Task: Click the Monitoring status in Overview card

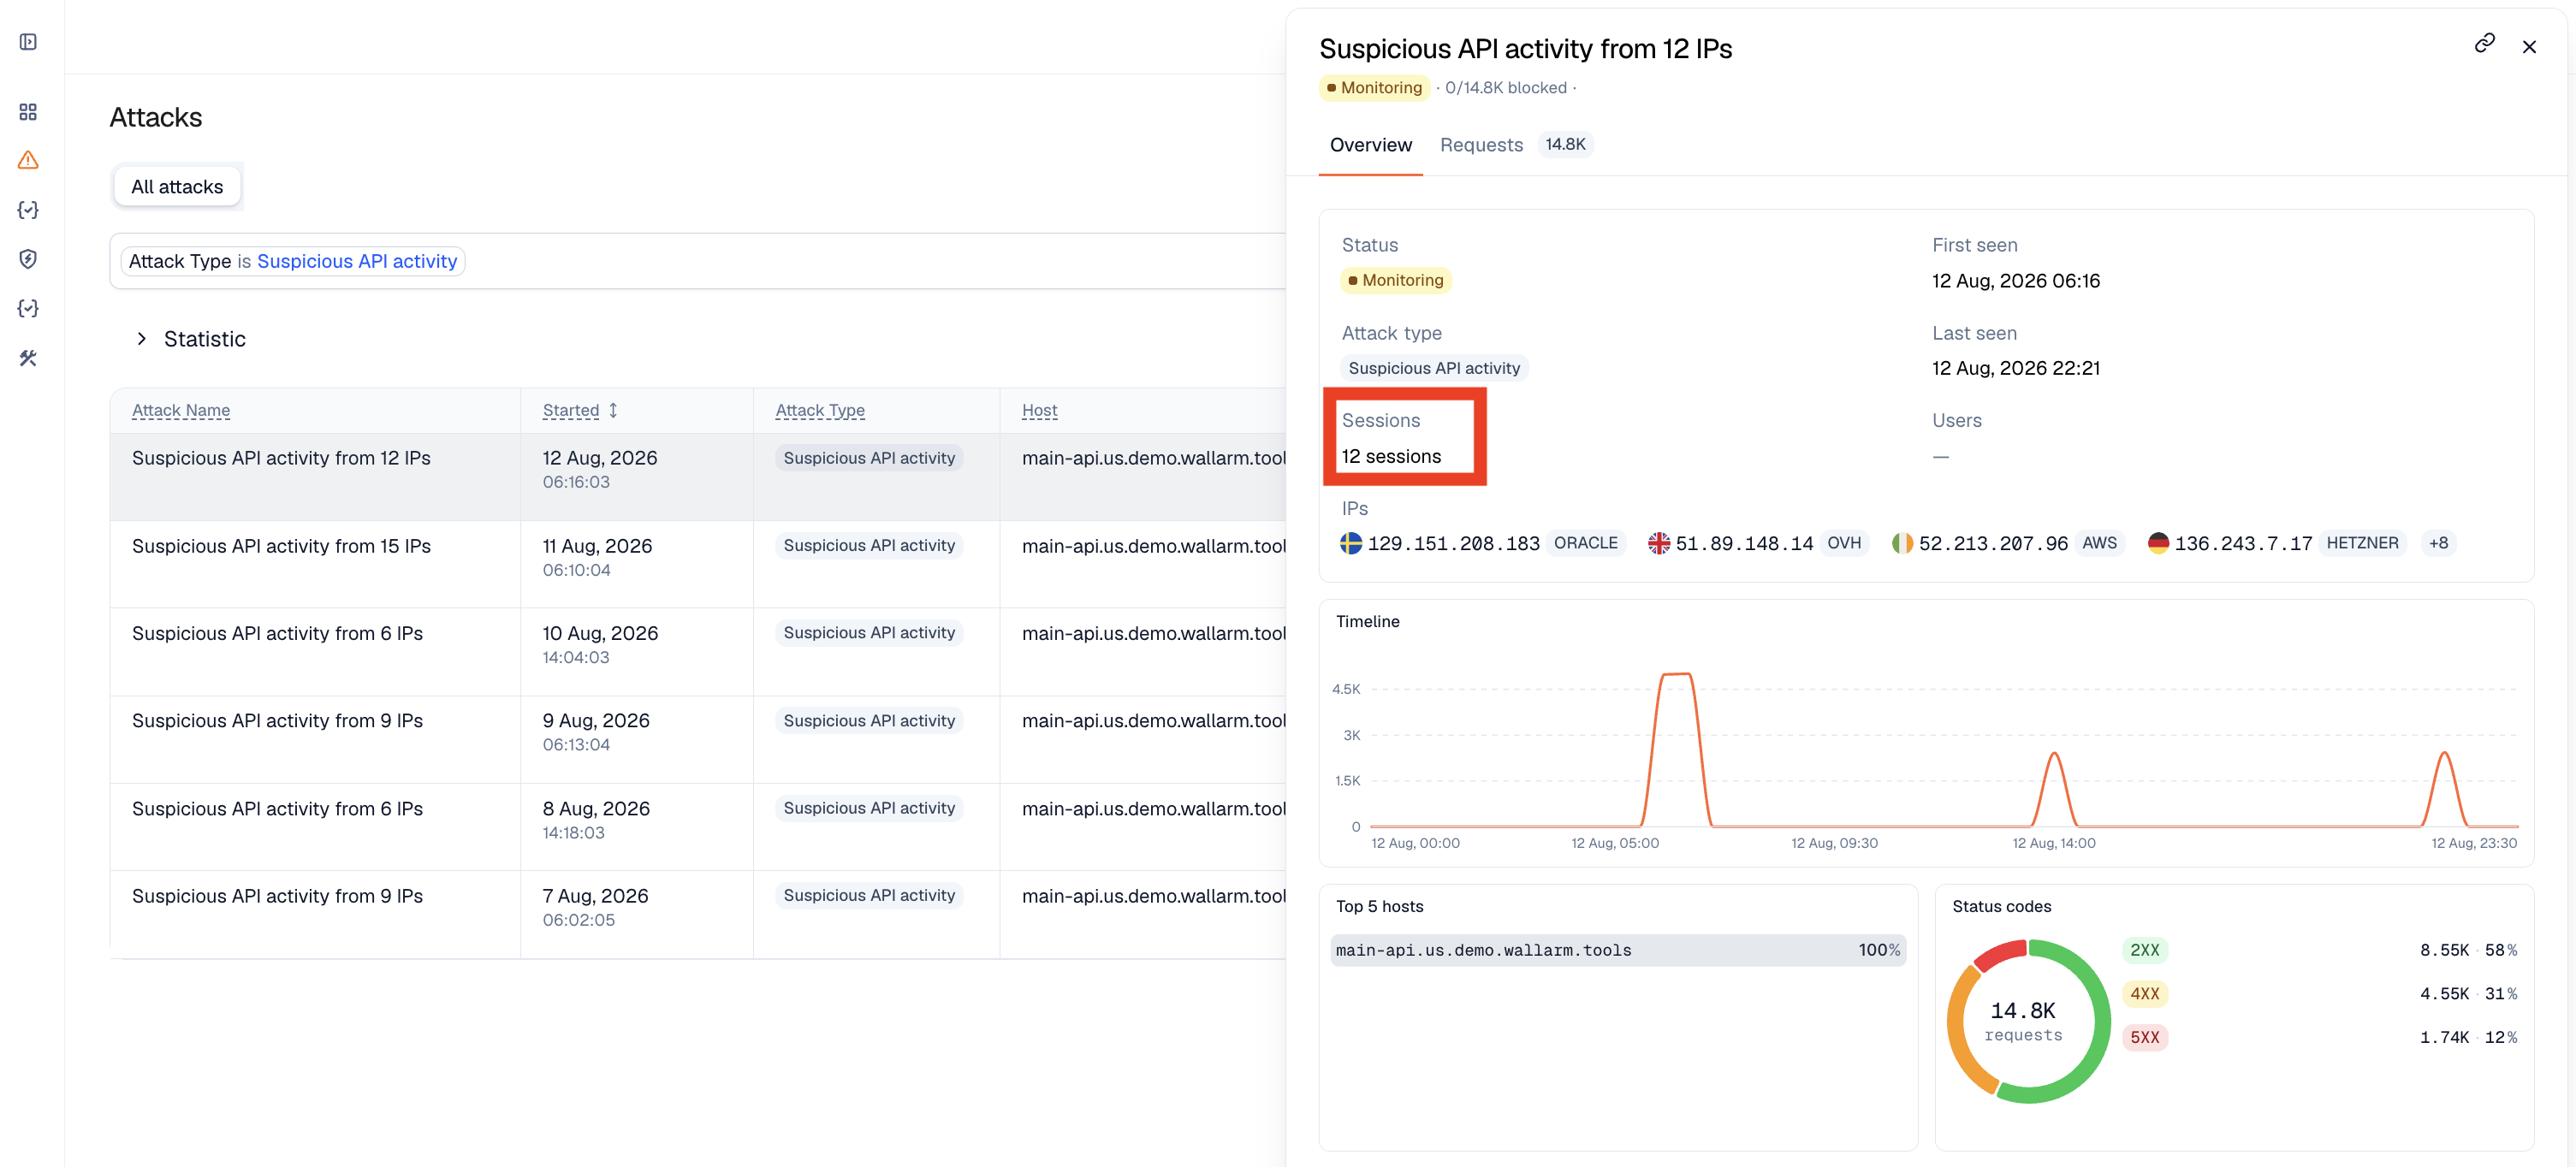Action: point(1395,280)
